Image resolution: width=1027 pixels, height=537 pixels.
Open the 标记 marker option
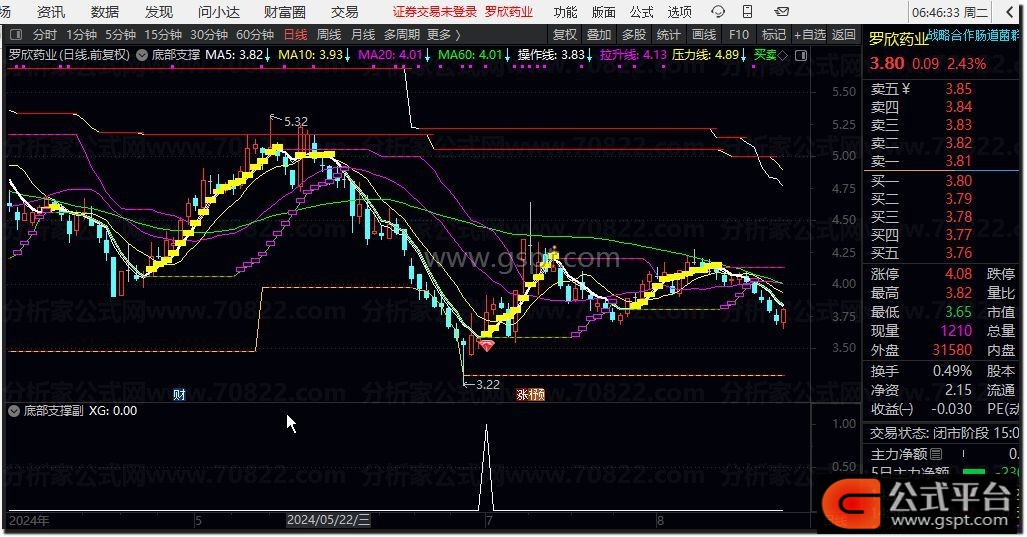coord(774,35)
